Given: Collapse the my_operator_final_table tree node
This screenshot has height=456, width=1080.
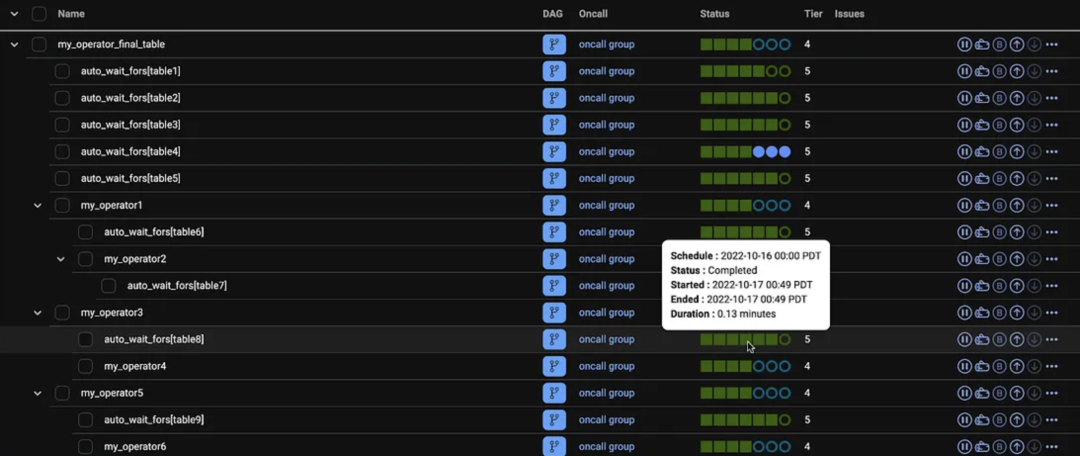Looking at the screenshot, I should click(14, 45).
